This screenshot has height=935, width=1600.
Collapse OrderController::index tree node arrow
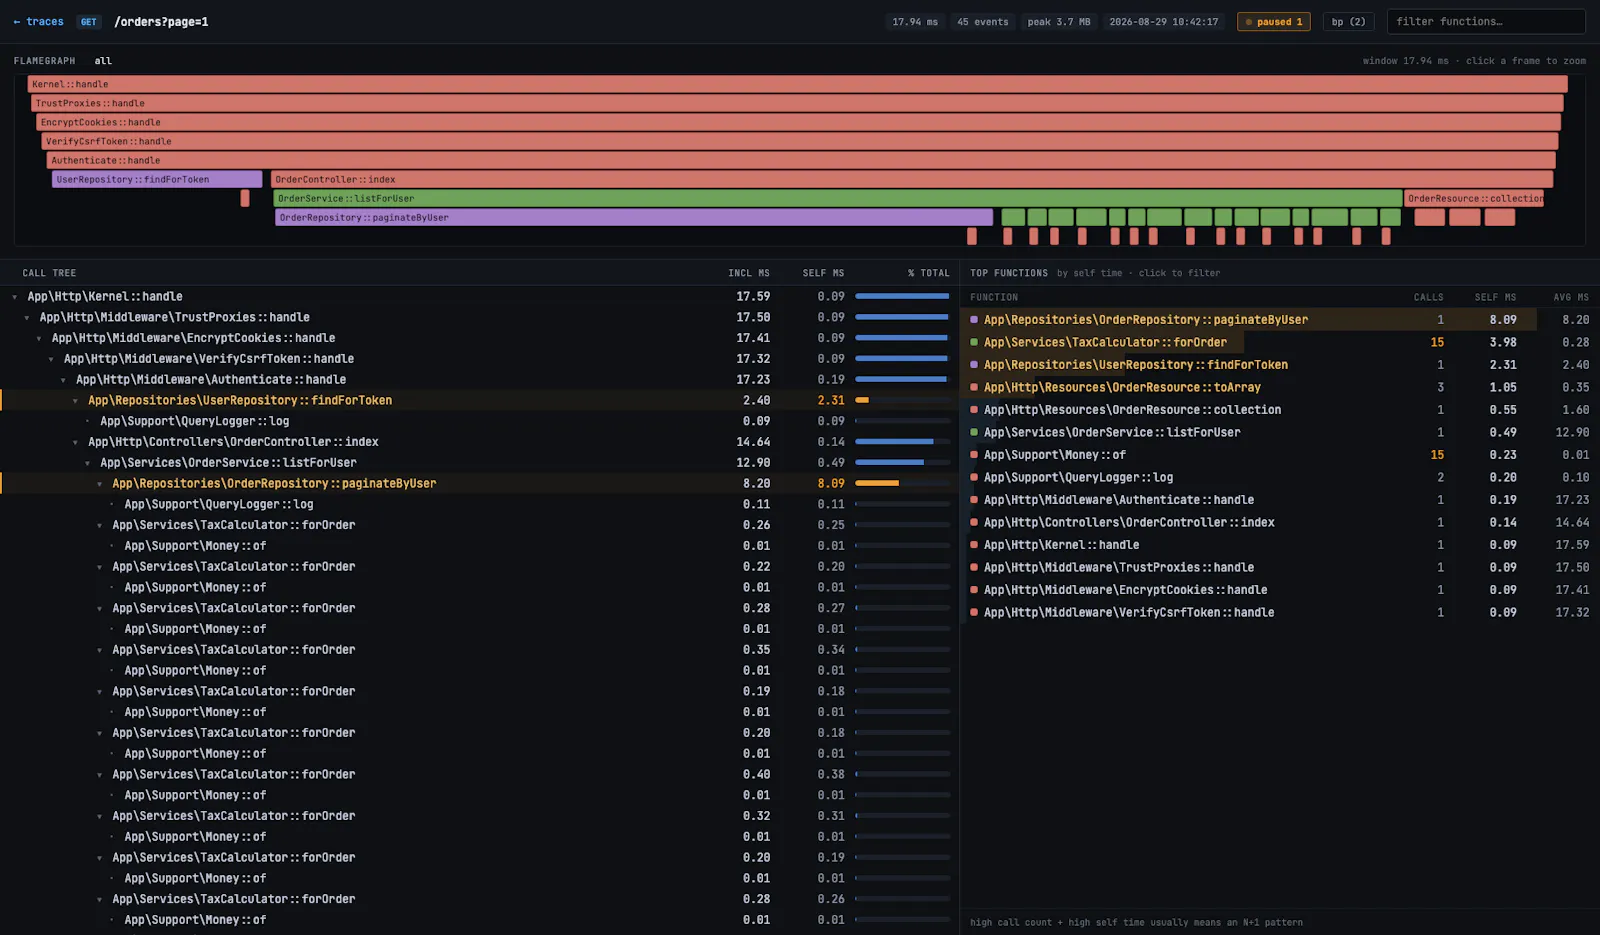tap(75, 442)
